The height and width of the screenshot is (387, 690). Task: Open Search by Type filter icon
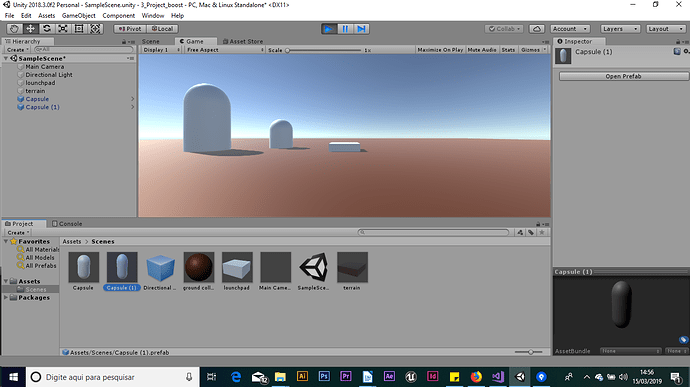[x=520, y=232]
